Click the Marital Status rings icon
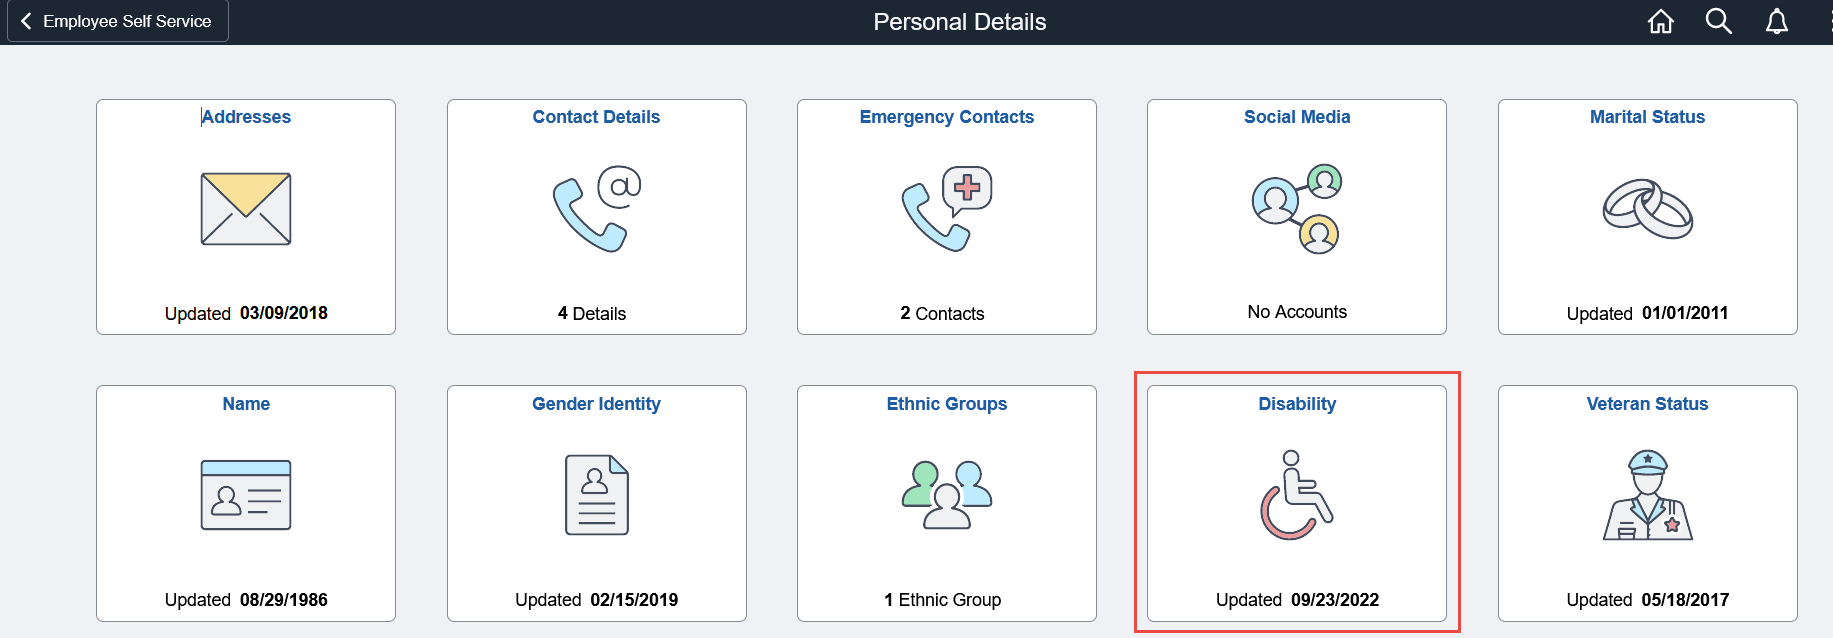 coord(1647,209)
